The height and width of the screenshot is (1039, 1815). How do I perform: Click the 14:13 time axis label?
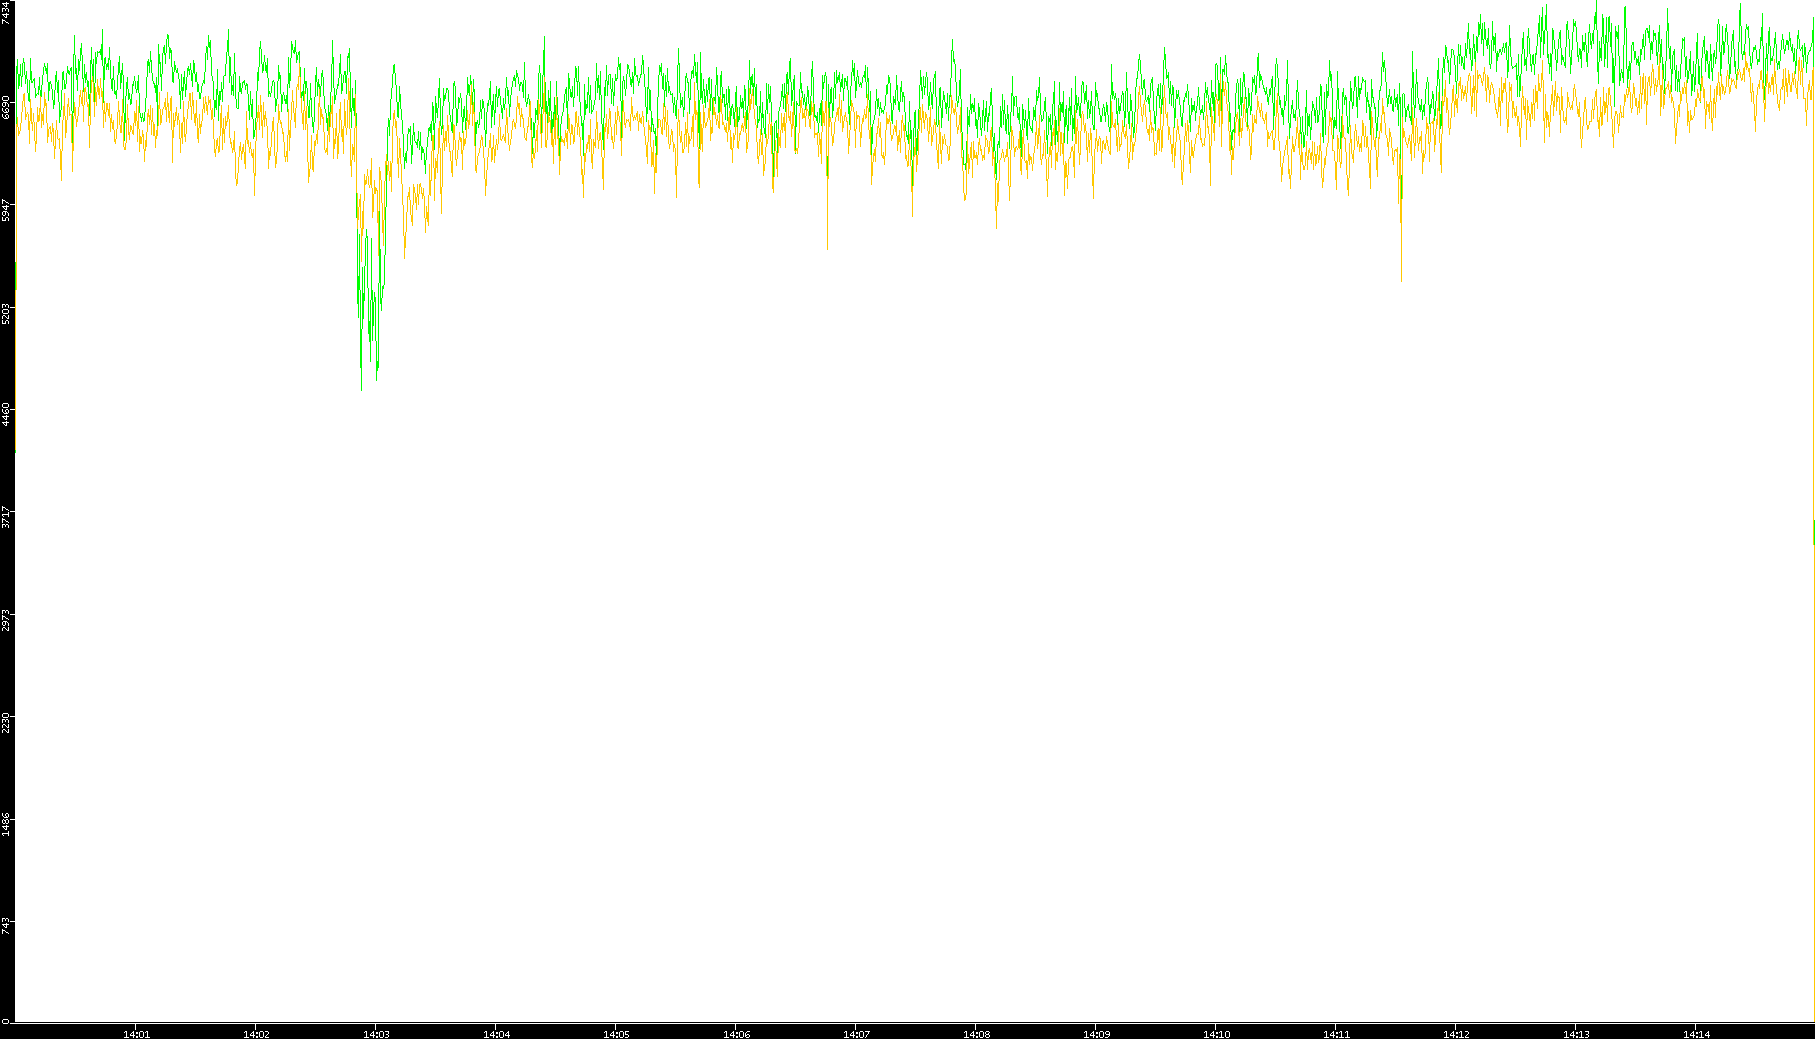1576,1033
